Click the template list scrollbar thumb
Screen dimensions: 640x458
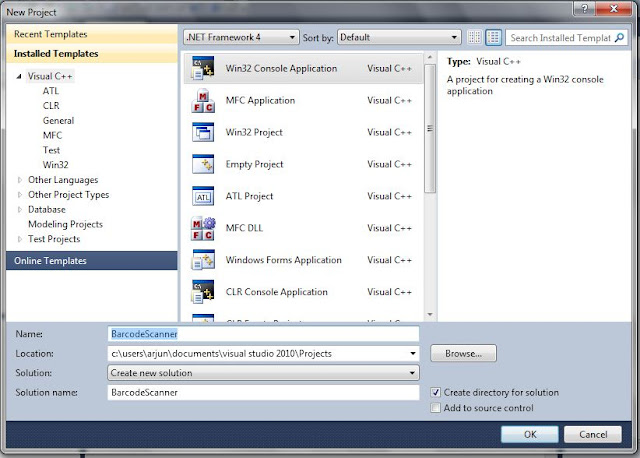coord(429,129)
